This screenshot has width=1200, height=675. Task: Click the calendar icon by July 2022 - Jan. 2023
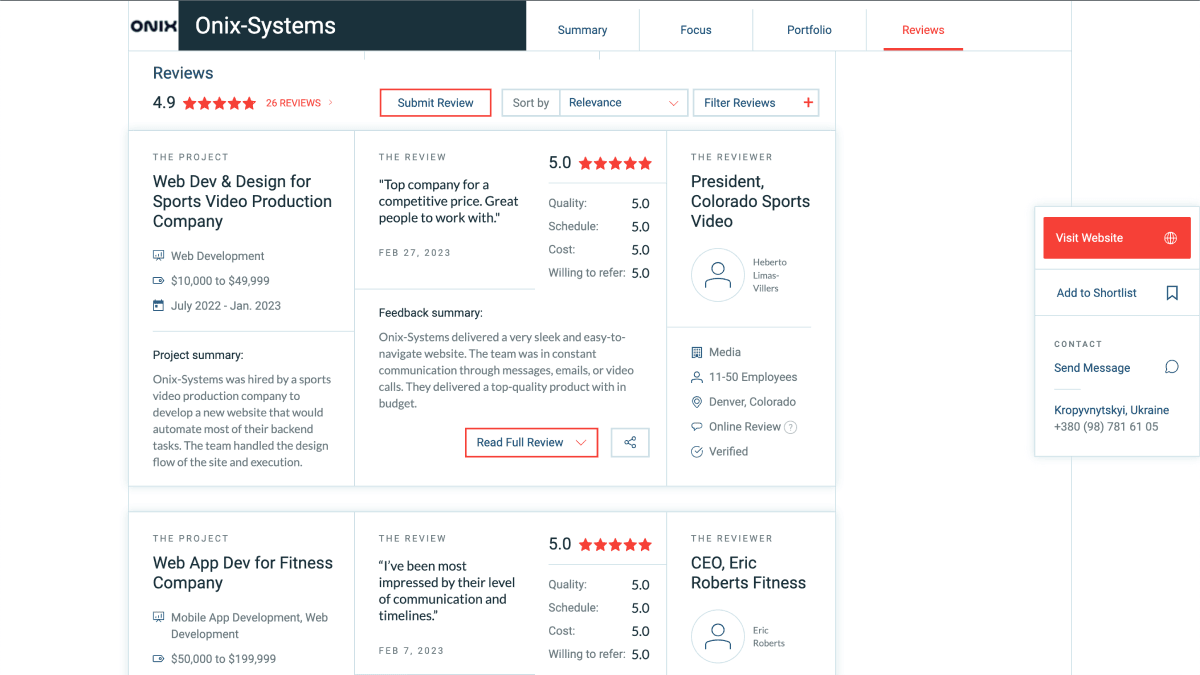coord(158,305)
